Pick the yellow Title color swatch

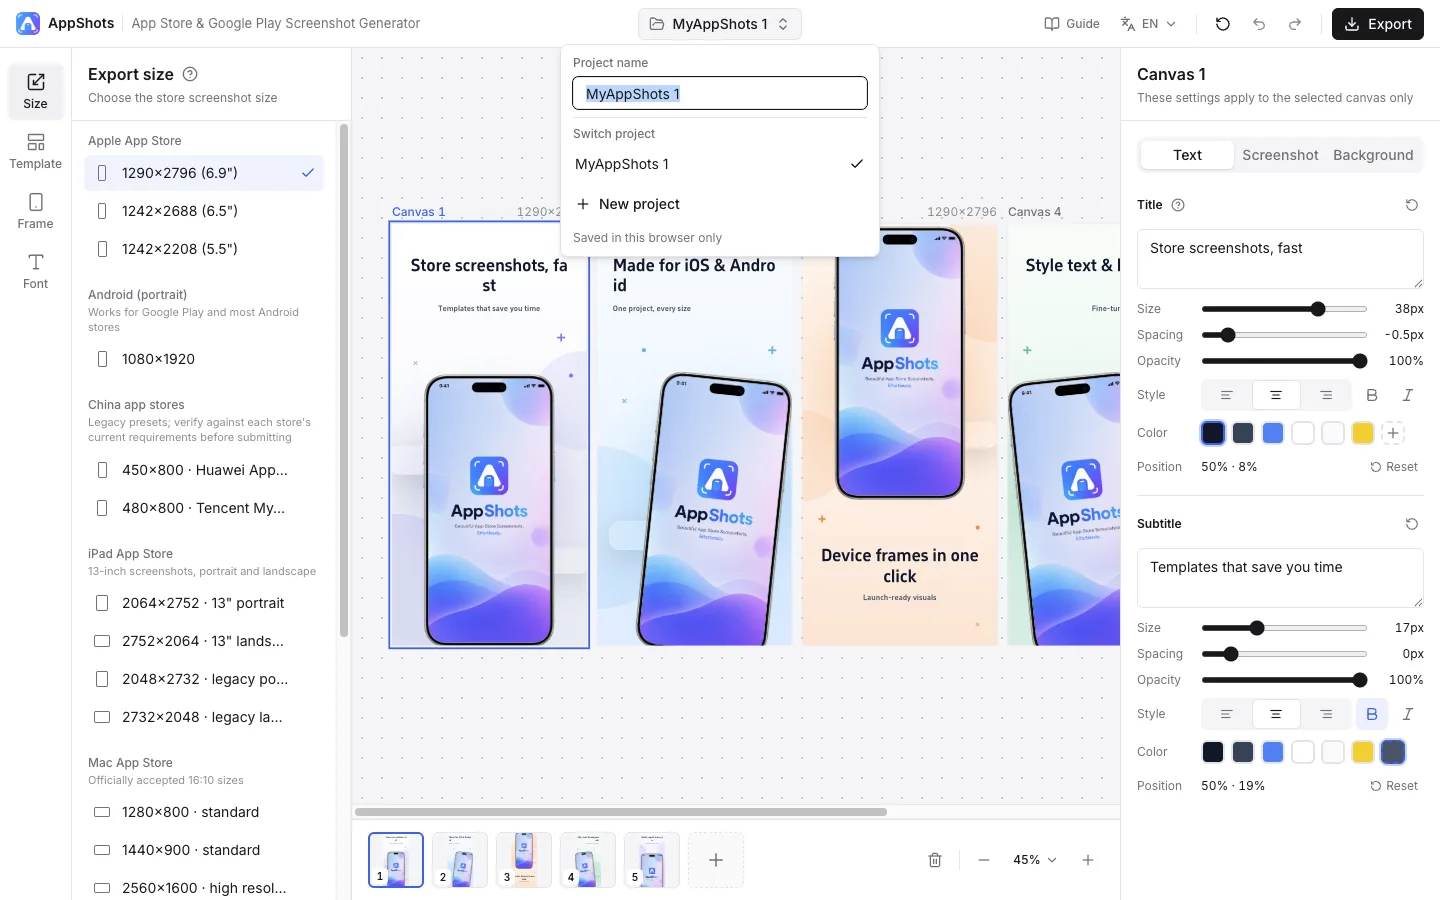point(1363,433)
